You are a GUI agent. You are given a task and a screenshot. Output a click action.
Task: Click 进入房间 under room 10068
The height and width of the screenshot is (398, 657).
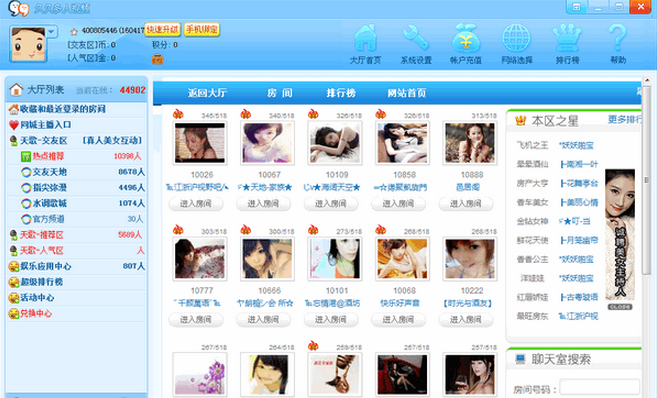[x=398, y=320]
